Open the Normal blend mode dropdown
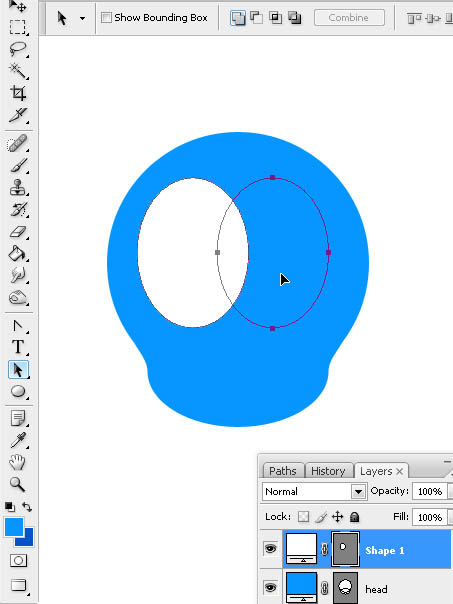Image resolution: width=453 pixels, height=604 pixels. point(314,492)
